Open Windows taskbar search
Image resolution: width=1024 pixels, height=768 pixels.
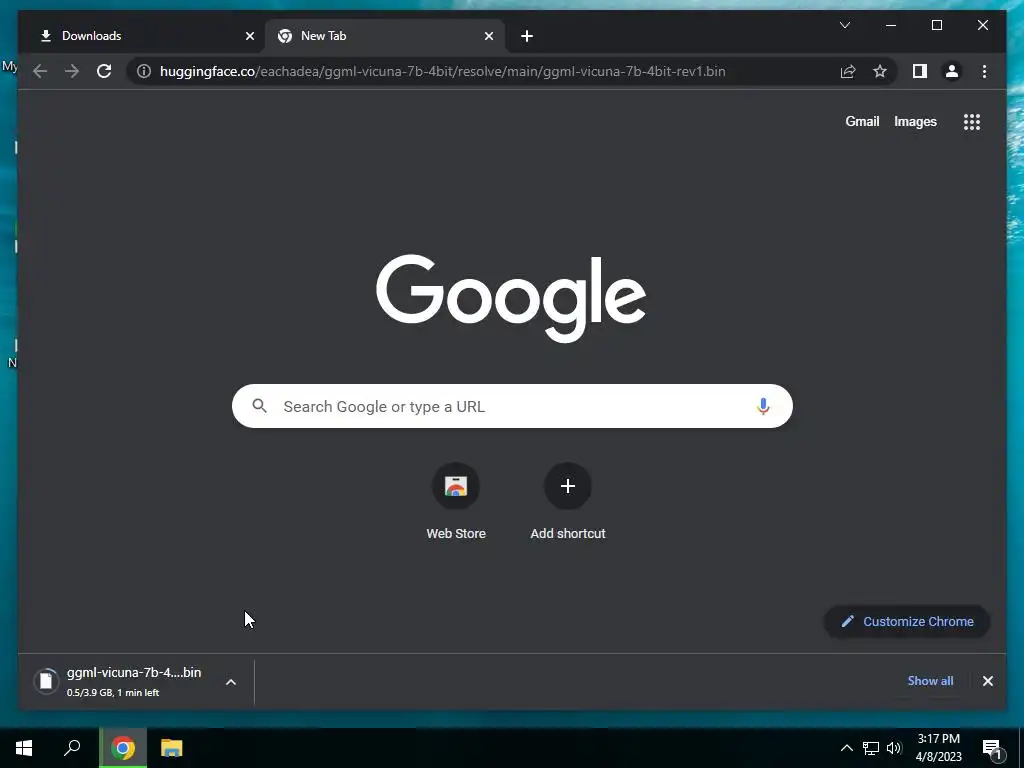pyautogui.click(x=72, y=748)
